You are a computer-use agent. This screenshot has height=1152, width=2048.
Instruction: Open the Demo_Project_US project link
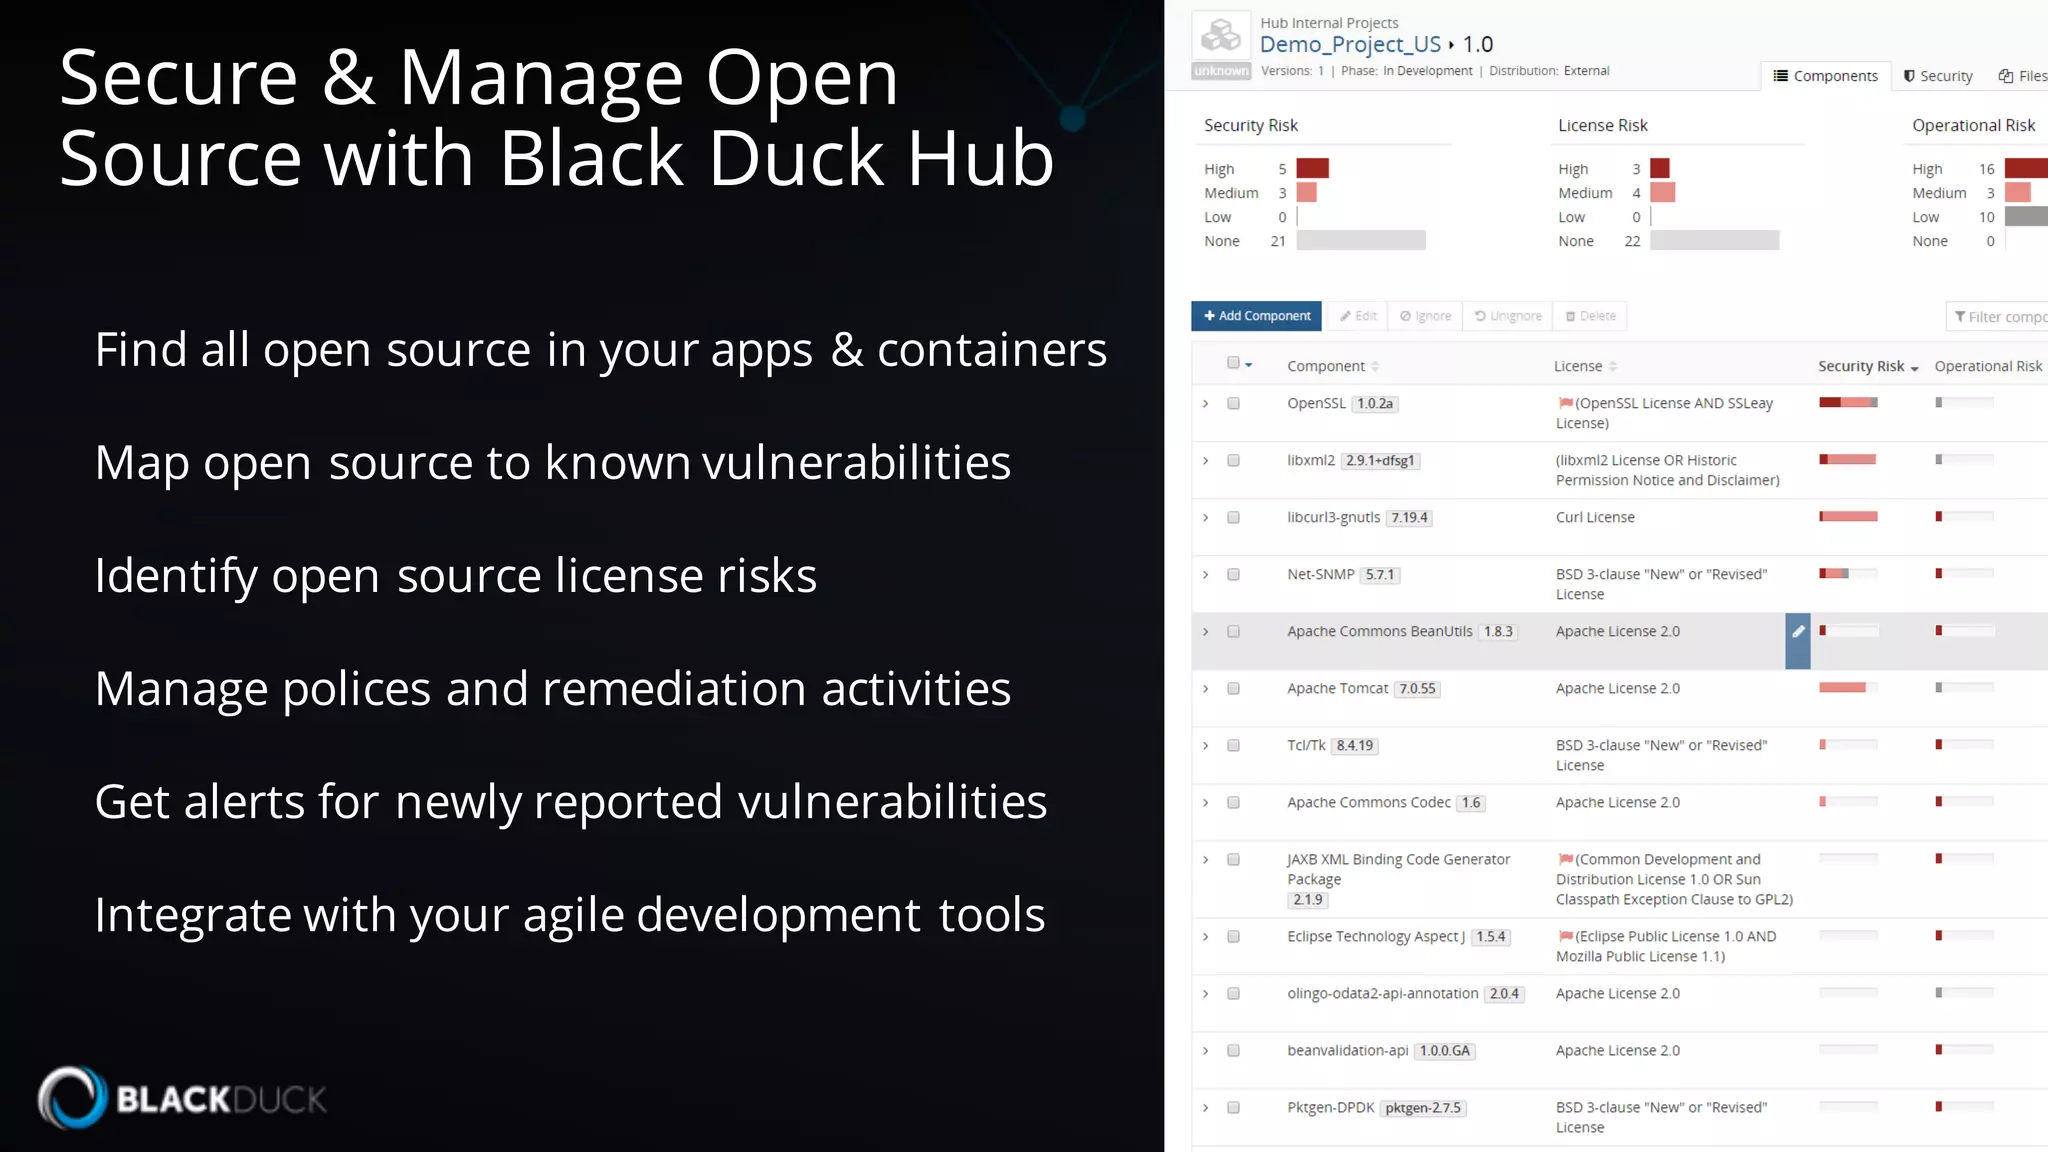[1350, 44]
